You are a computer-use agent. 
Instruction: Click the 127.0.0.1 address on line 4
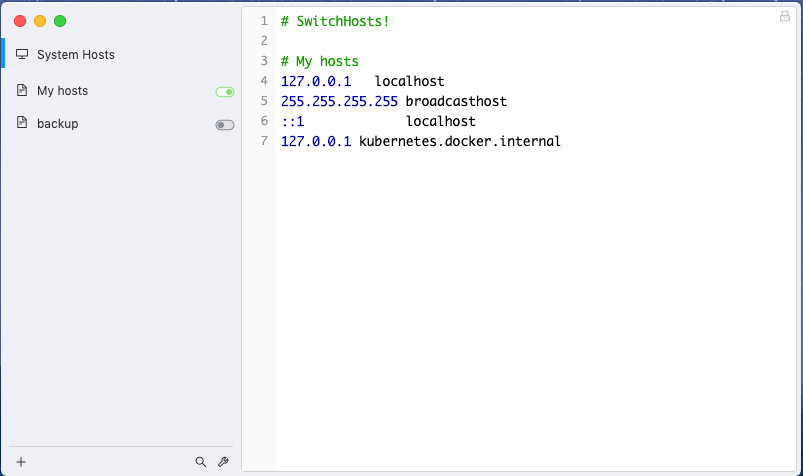point(316,81)
